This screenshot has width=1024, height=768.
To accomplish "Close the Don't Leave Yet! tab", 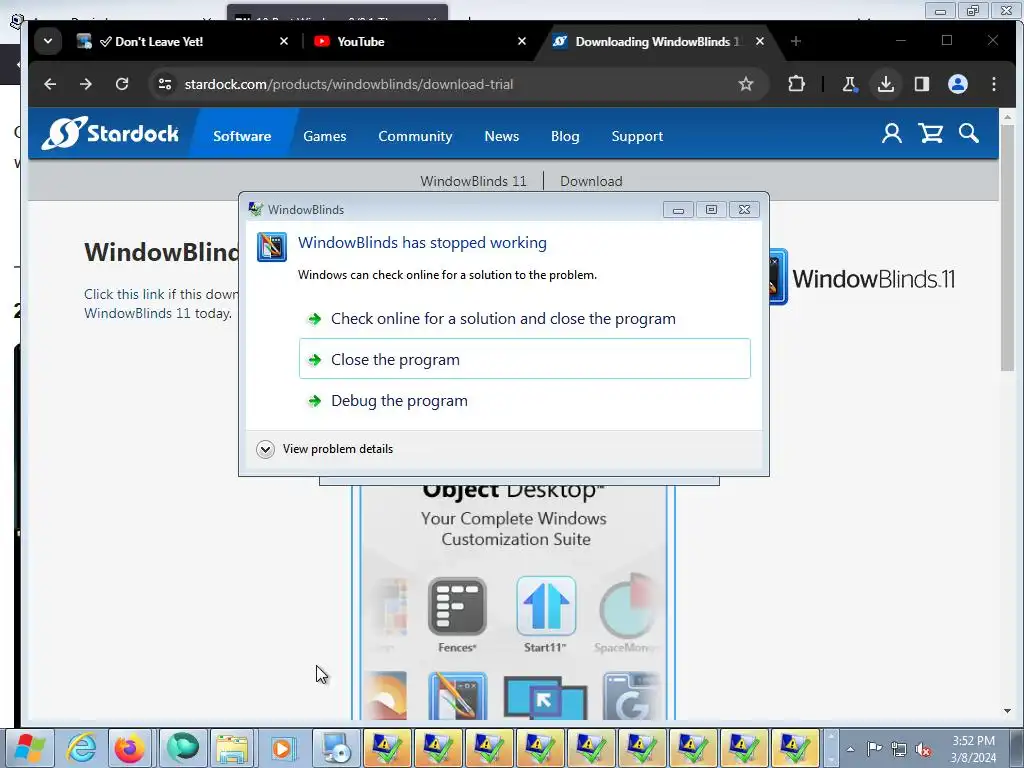I will (x=284, y=41).
